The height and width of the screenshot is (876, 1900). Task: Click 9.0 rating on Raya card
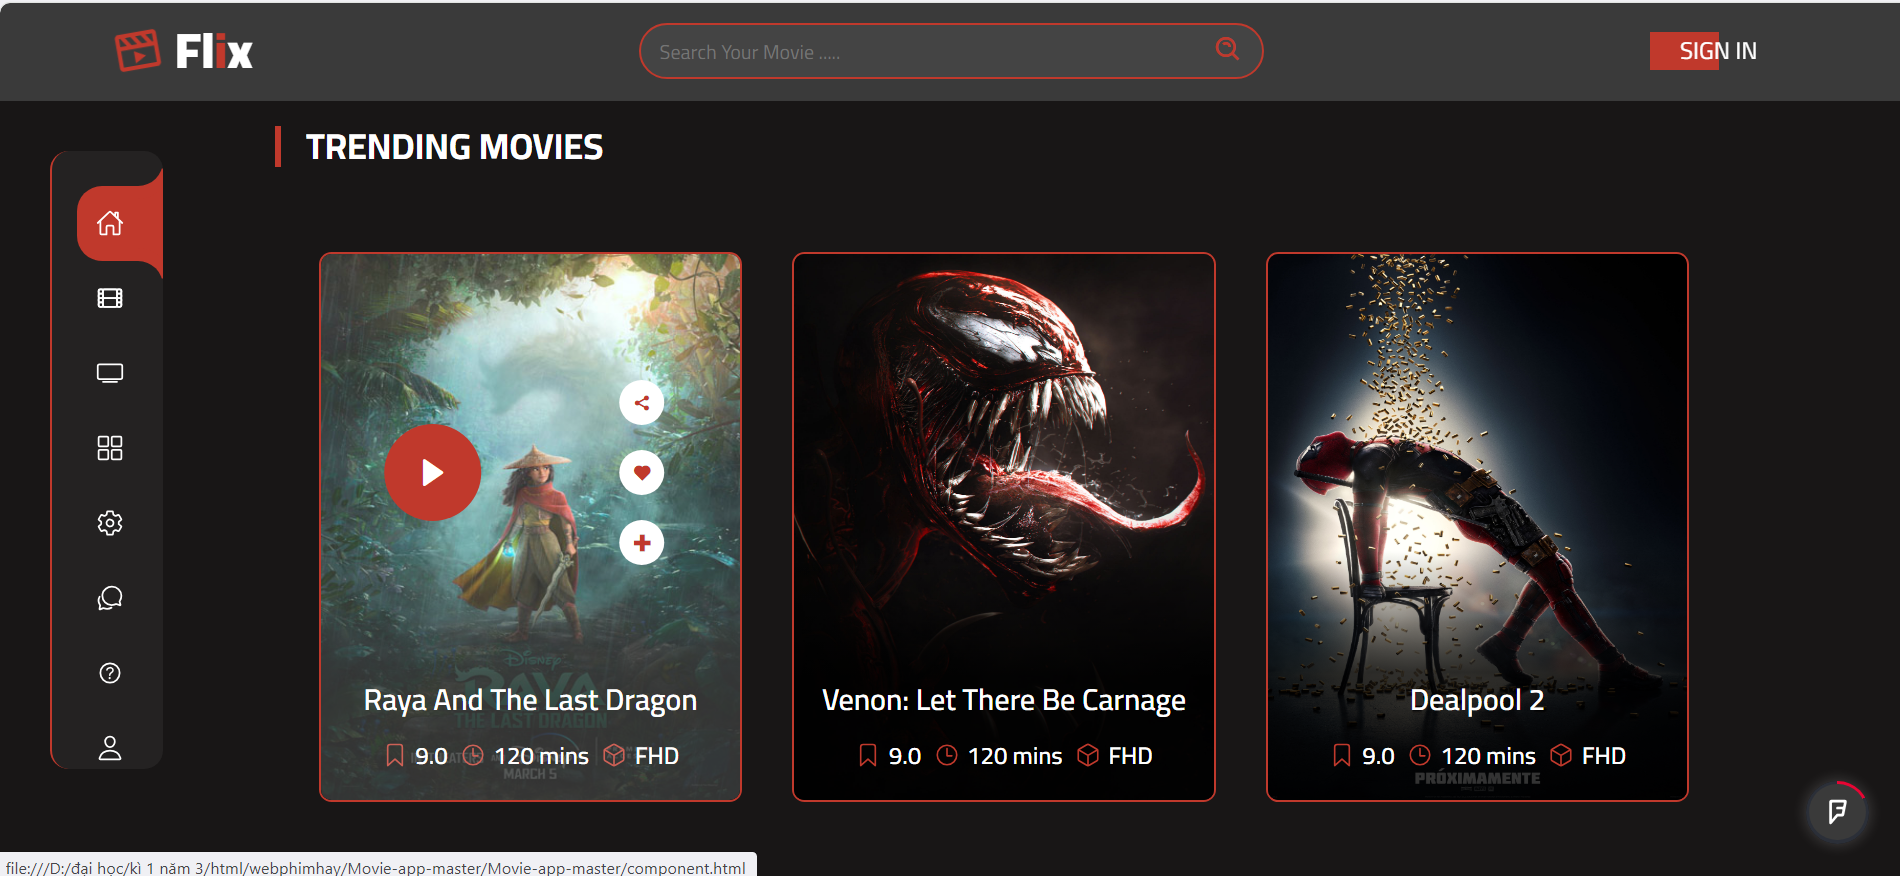pyautogui.click(x=431, y=756)
